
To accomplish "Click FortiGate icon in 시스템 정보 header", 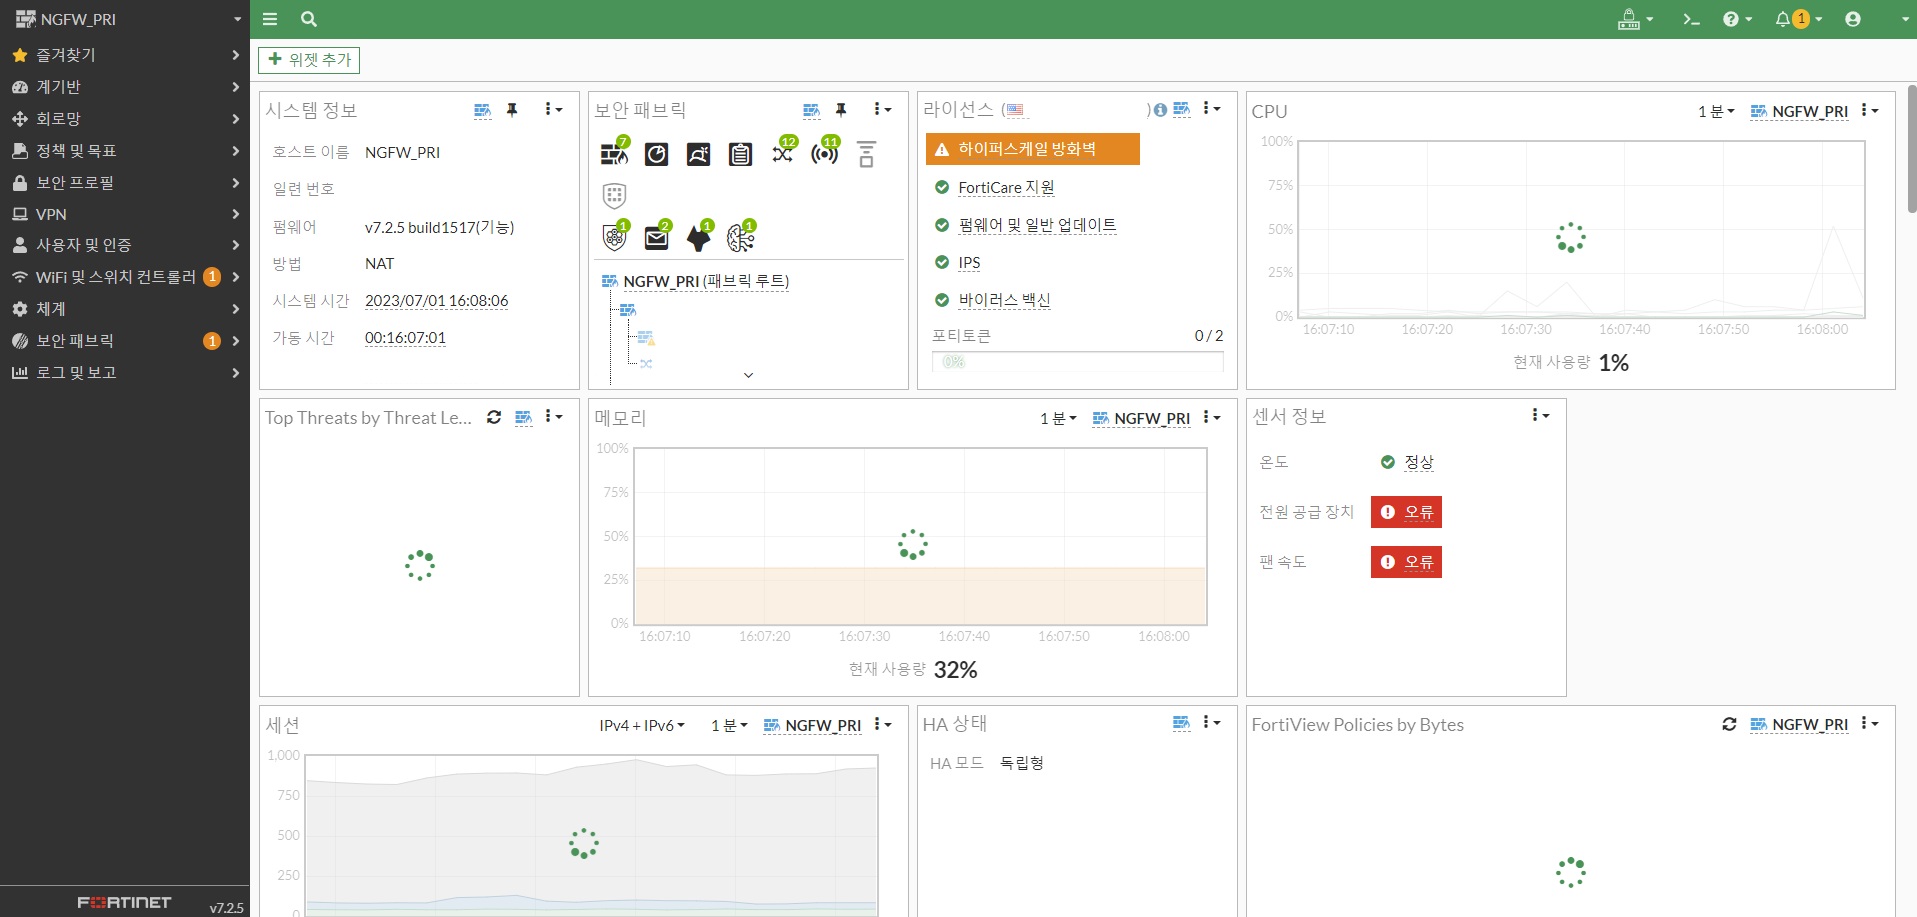I will [482, 110].
